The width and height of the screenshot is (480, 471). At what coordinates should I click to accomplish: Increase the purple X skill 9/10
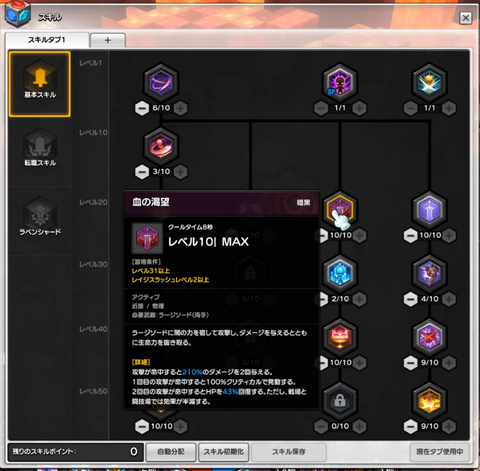click(x=449, y=363)
